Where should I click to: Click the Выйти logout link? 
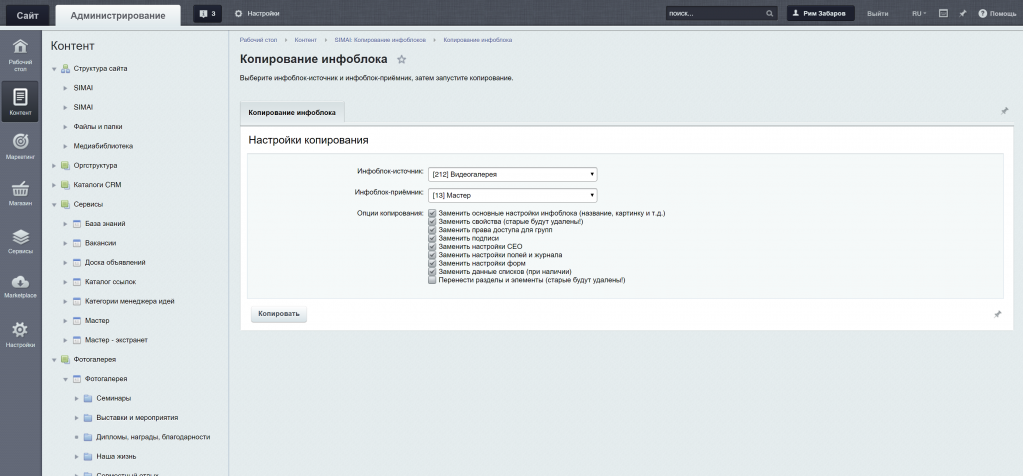click(877, 14)
